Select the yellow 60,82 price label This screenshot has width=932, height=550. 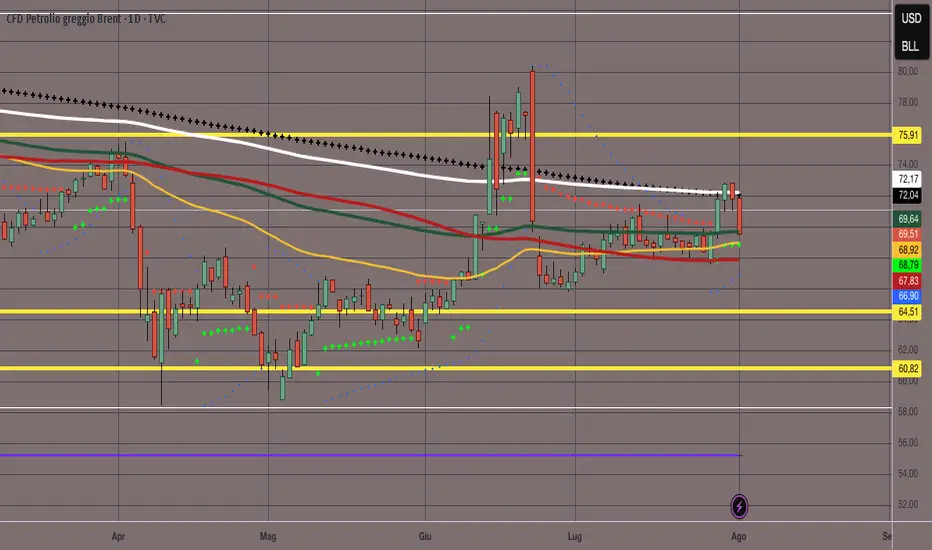[x=908, y=369]
